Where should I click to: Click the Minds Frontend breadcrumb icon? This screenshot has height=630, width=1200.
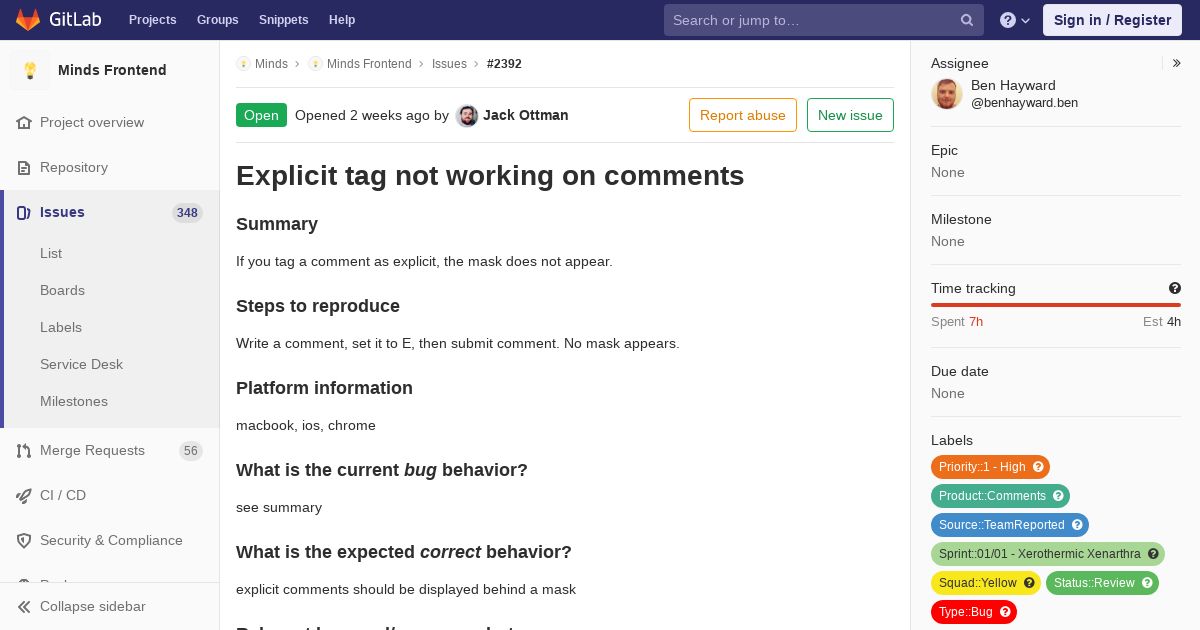point(315,64)
